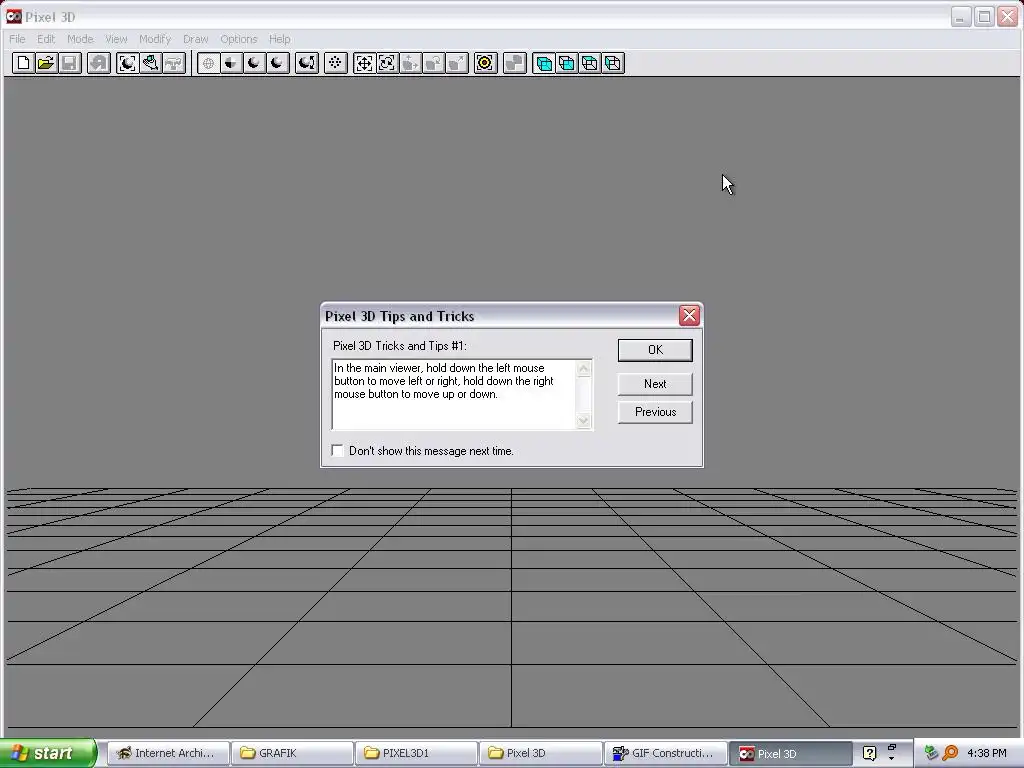Image resolution: width=1024 pixels, height=768 pixels.
Task: Select the third wireframe cube view icon
Action: click(x=590, y=63)
